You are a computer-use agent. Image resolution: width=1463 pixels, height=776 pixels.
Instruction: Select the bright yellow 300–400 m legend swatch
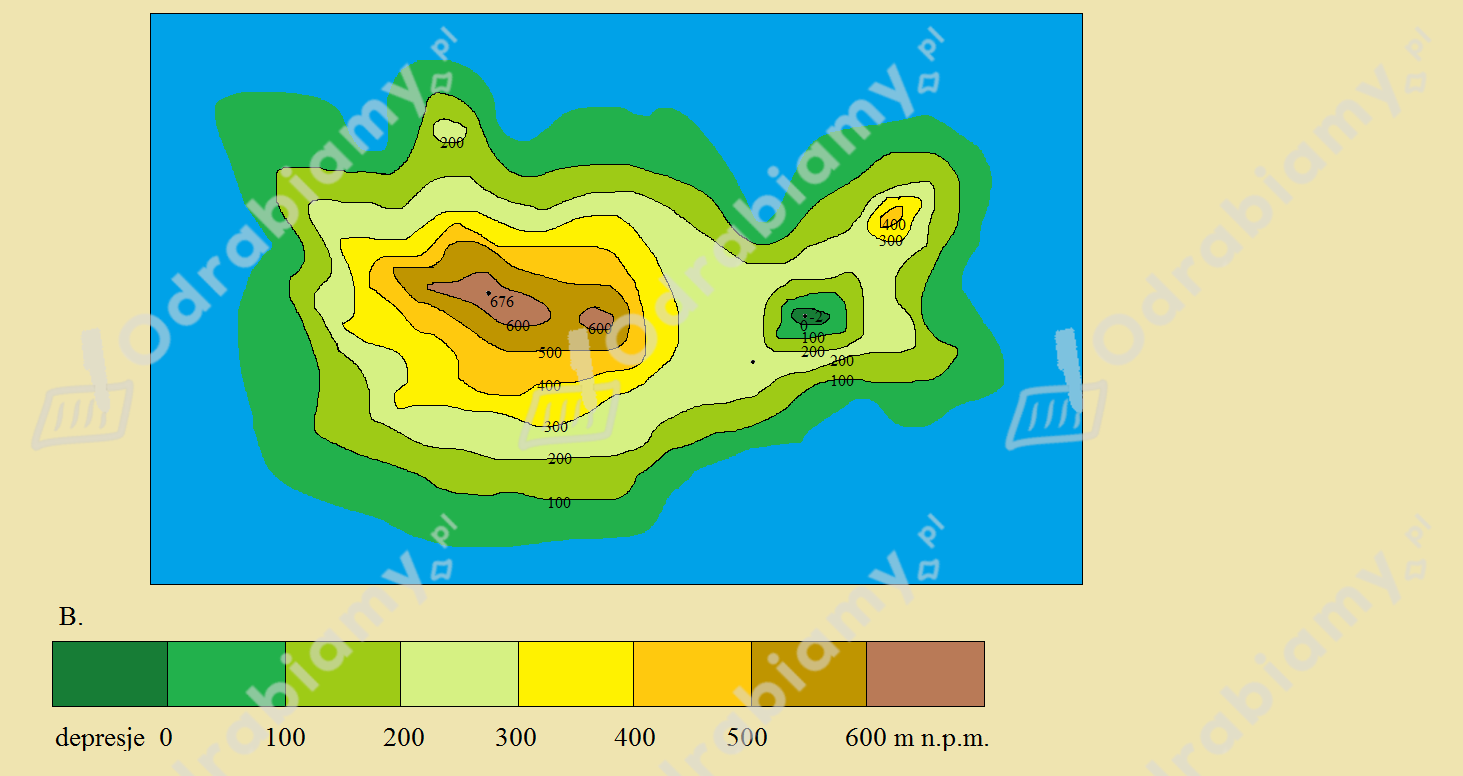576,674
